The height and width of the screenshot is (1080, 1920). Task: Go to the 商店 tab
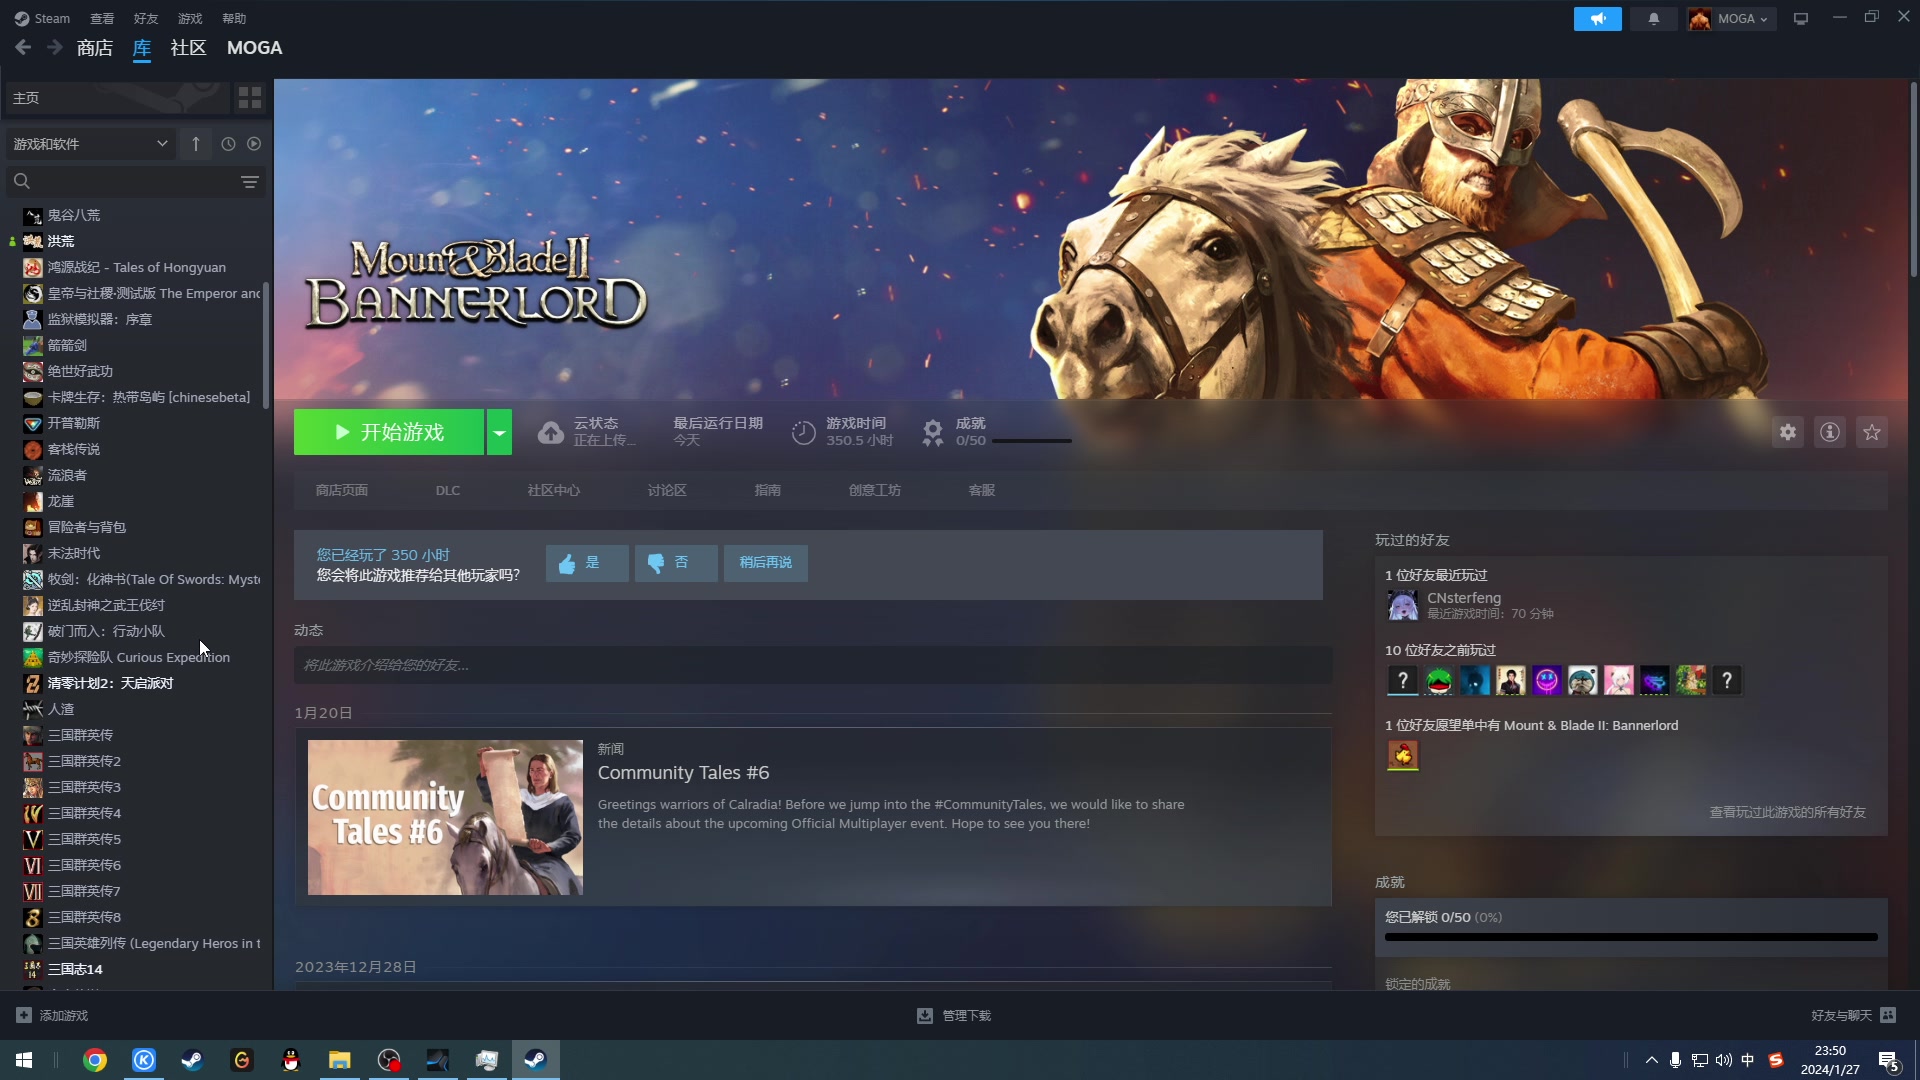(95, 47)
